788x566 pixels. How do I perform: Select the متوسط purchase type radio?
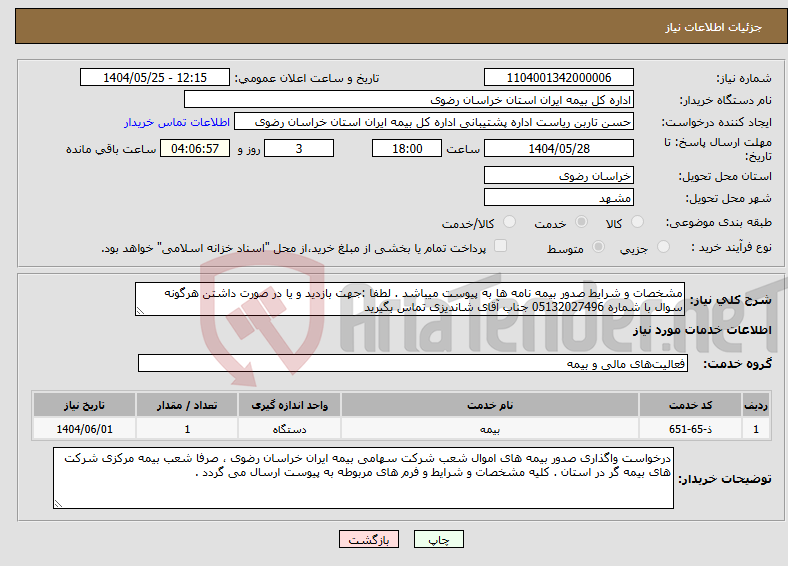point(599,246)
